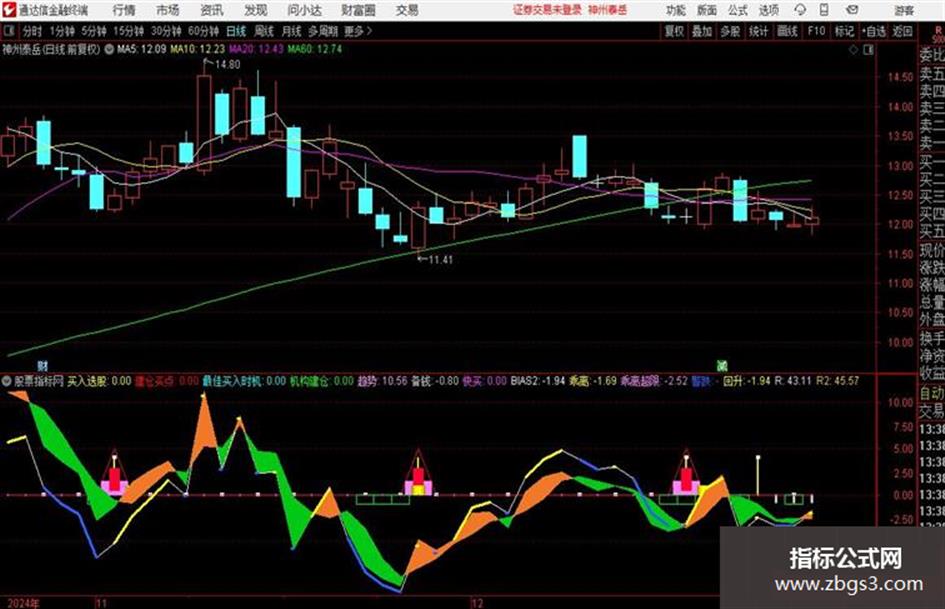The width and height of the screenshot is (945, 609).
Task: Switch to 周线 weekly period
Action: click(264, 31)
